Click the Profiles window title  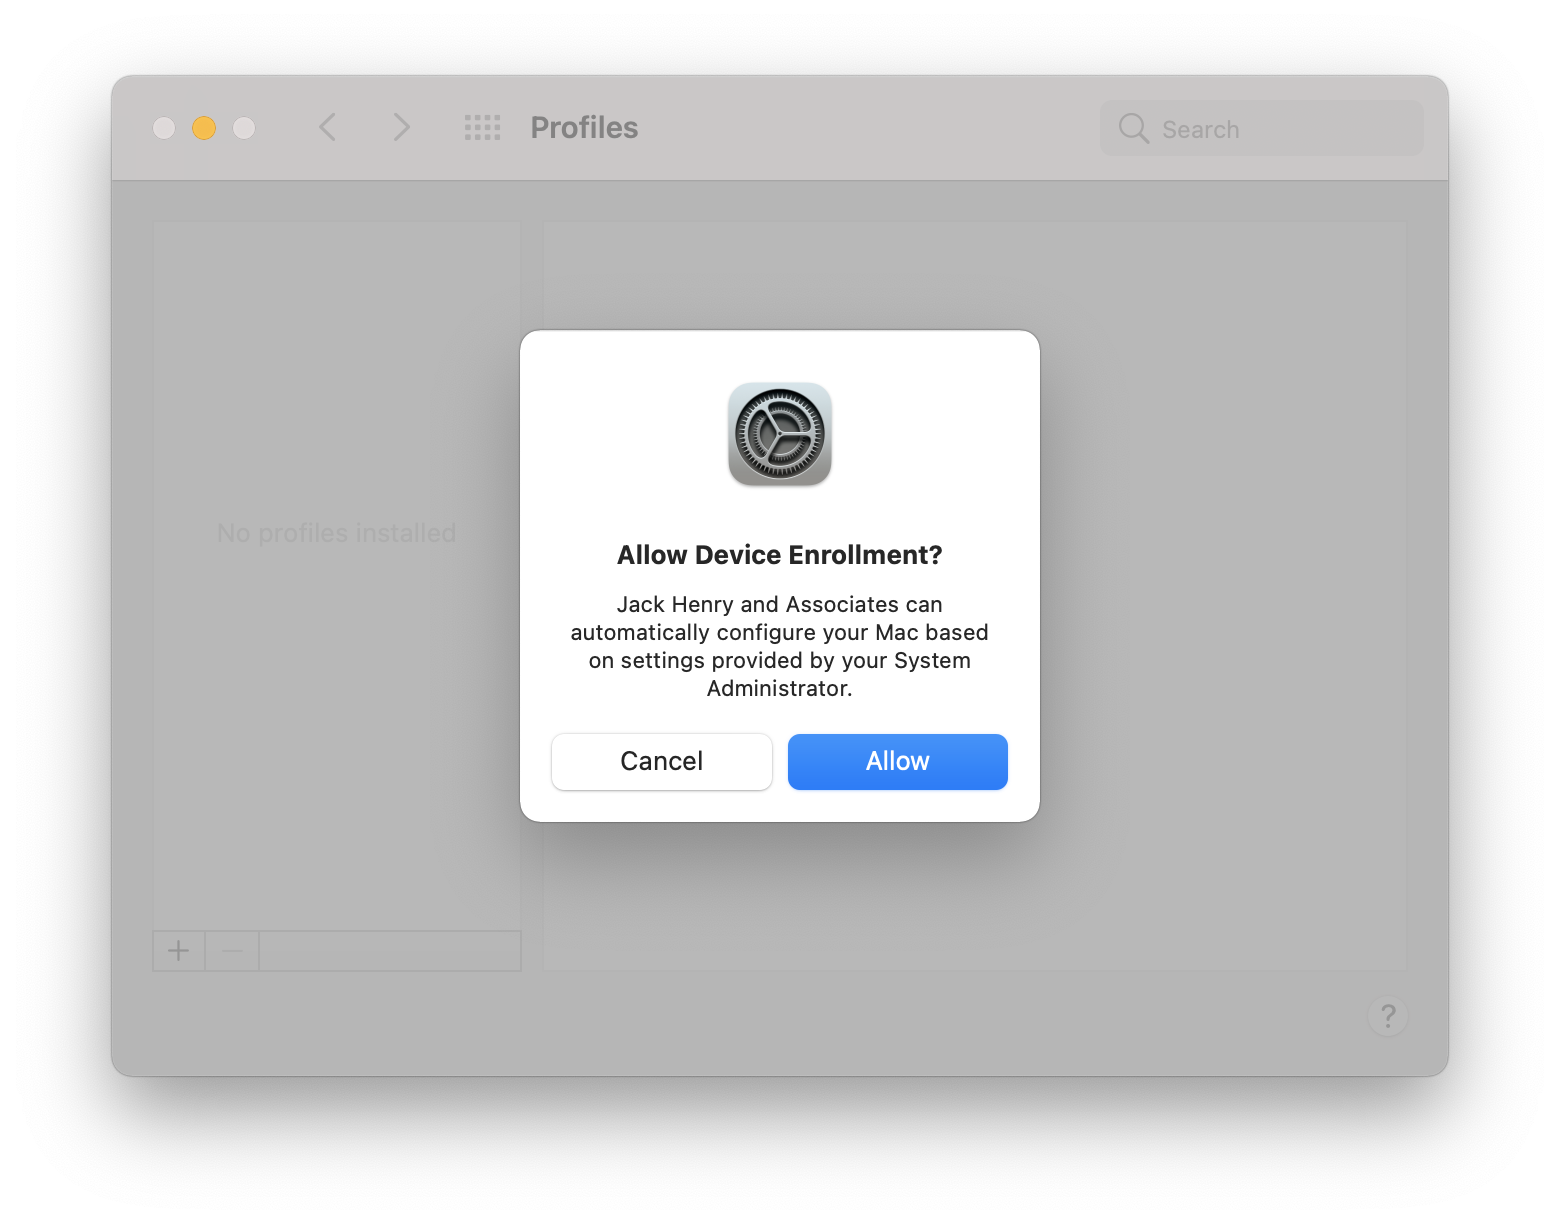tap(584, 128)
